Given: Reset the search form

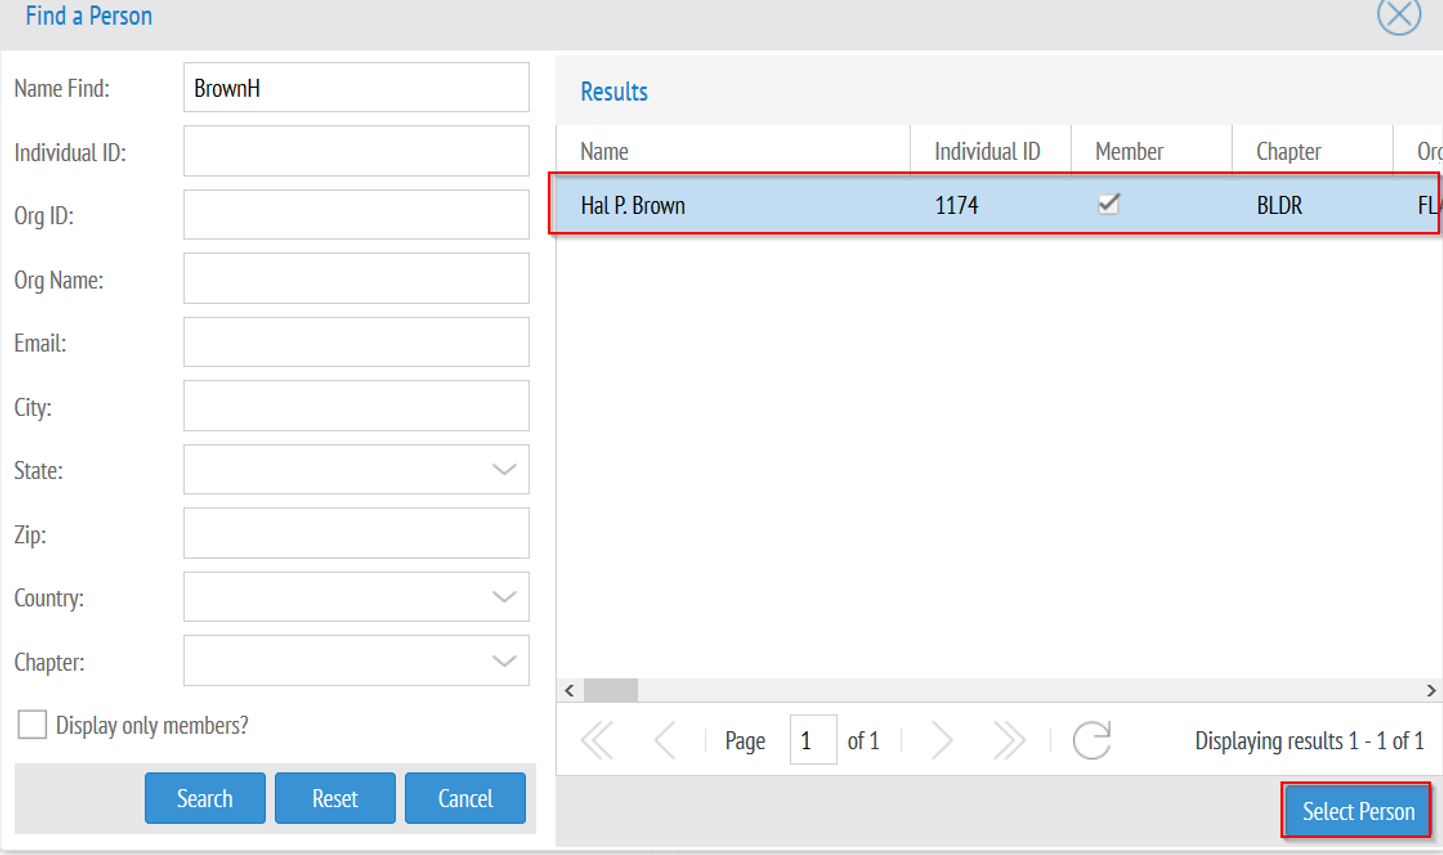Looking at the screenshot, I should (x=335, y=798).
